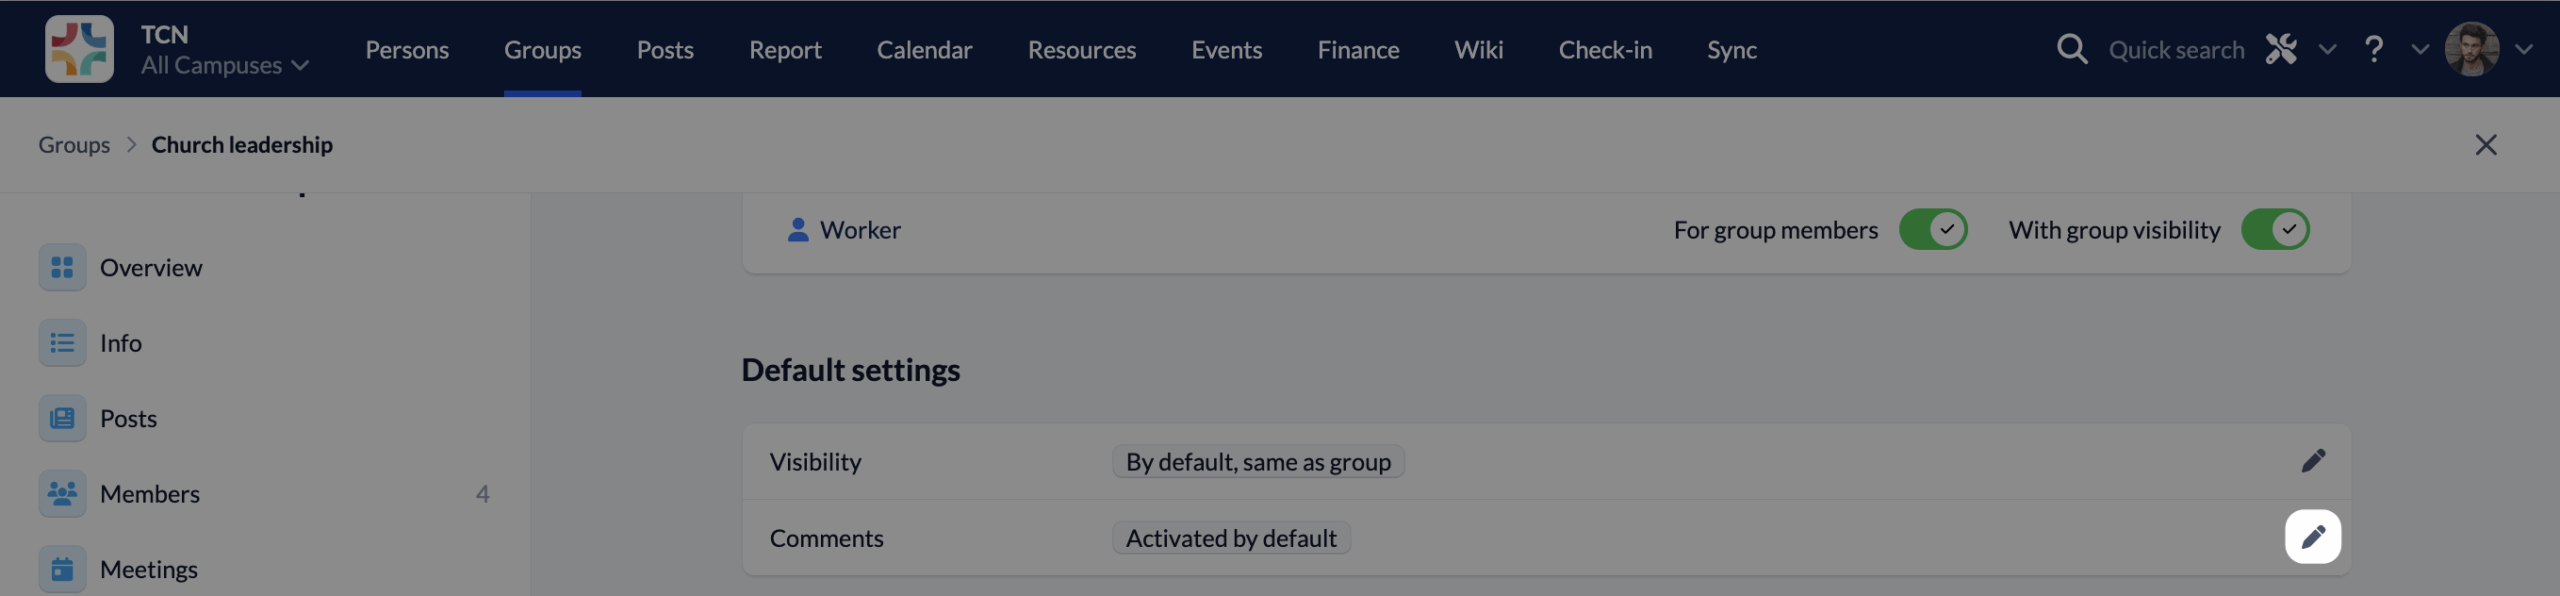Open the Finance menu item
This screenshot has width=2560, height=596.
(1358, 48)
